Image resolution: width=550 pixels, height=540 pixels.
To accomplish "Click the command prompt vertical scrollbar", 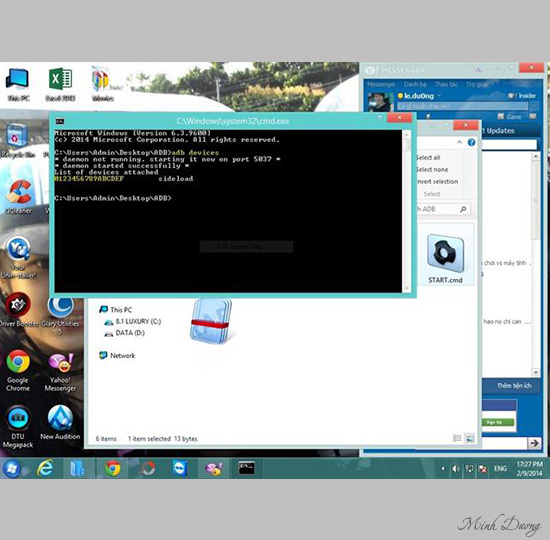I will pos(407,211).
